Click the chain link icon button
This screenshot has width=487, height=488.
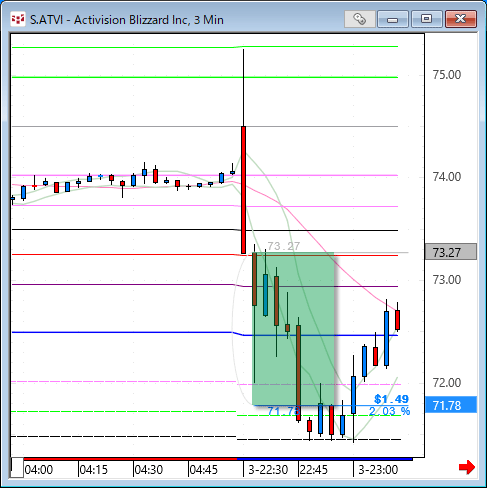pos(360,19)
